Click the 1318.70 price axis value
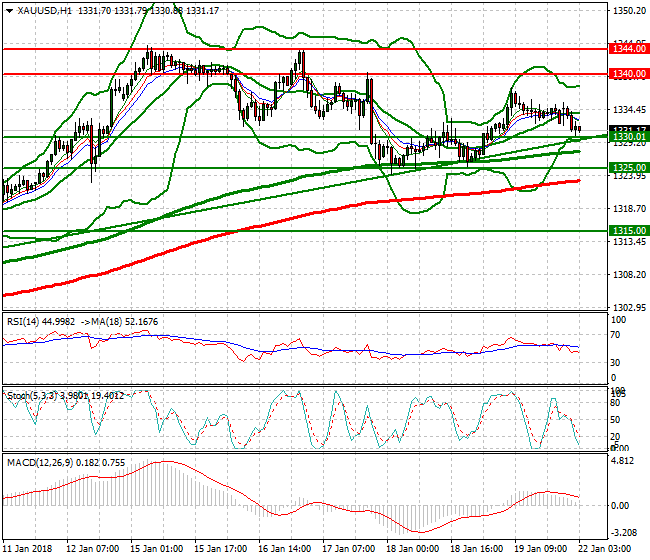The width and height of the screenshot is (650, 560). pos(629,208)
